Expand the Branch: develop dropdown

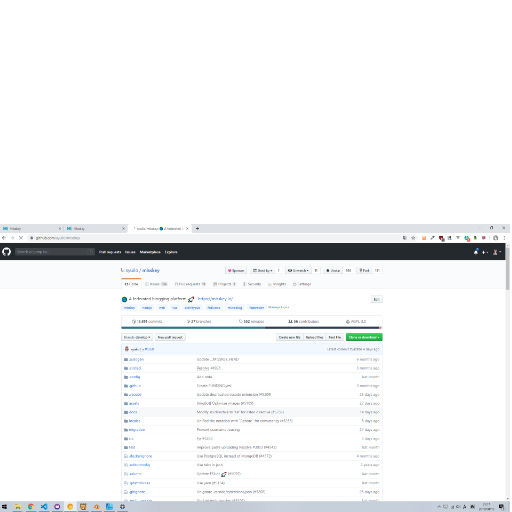[137, 337]
